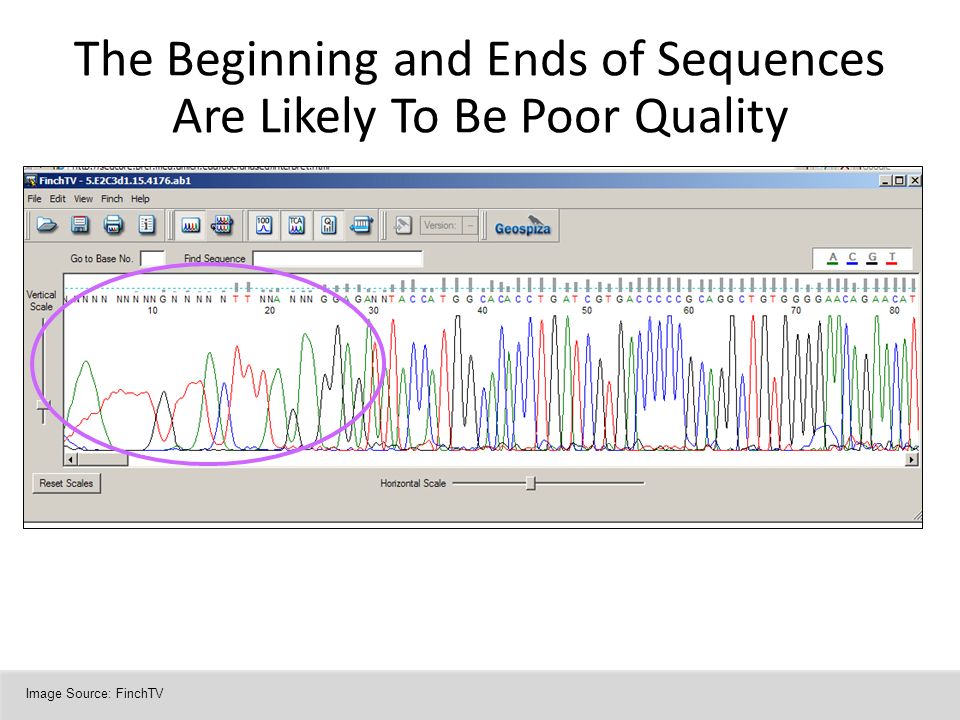Click the horizontal scrollbar thumb
The width and height of the screenshot is (960, 720).
click(x=102, y=459)
